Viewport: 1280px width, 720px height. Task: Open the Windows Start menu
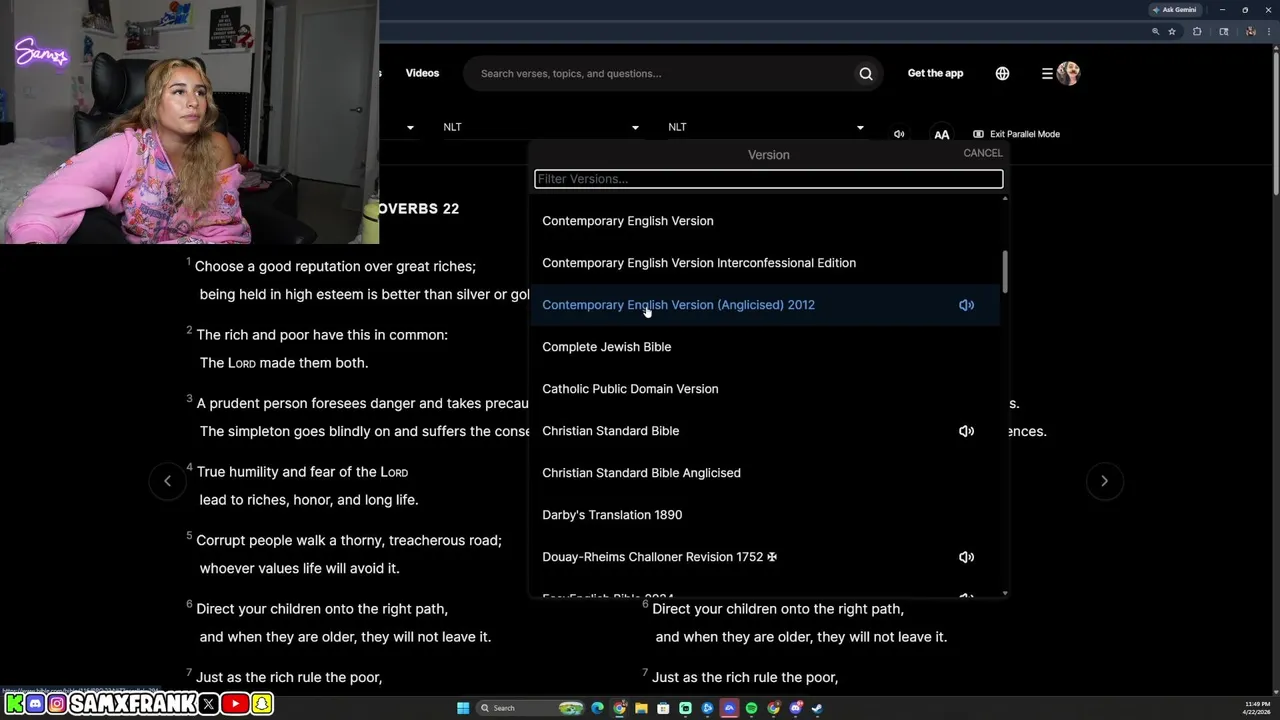(x=463, y=708)
